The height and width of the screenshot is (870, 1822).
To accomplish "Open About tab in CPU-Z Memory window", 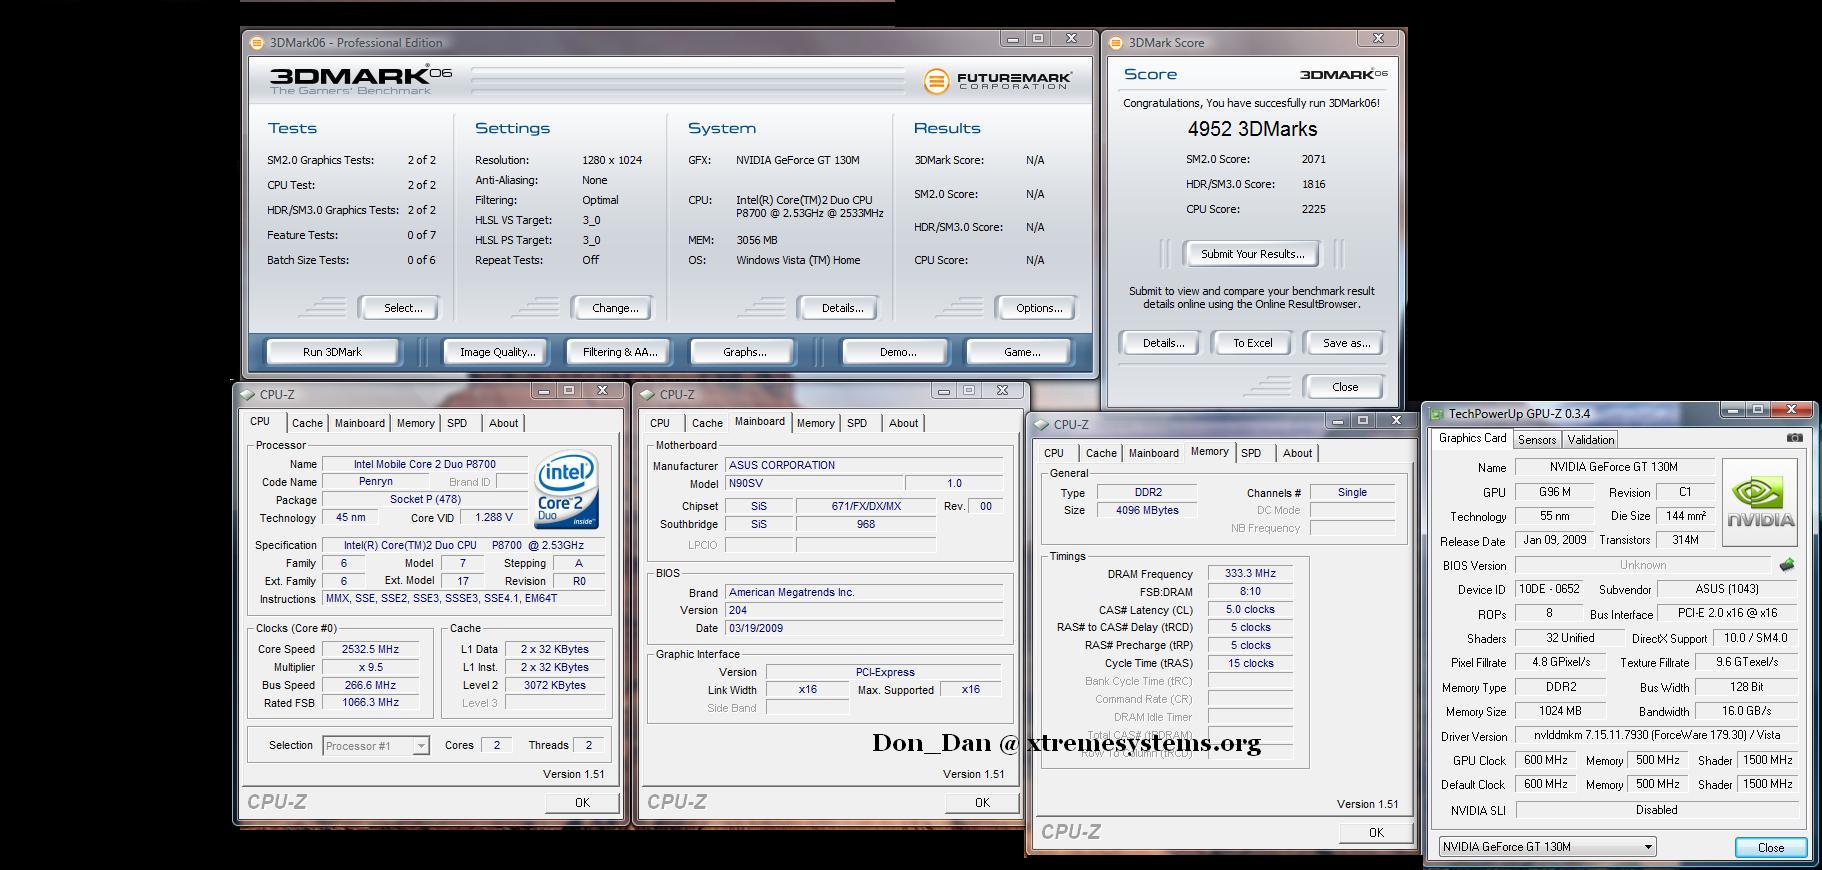I will [x=1297, y=453].
